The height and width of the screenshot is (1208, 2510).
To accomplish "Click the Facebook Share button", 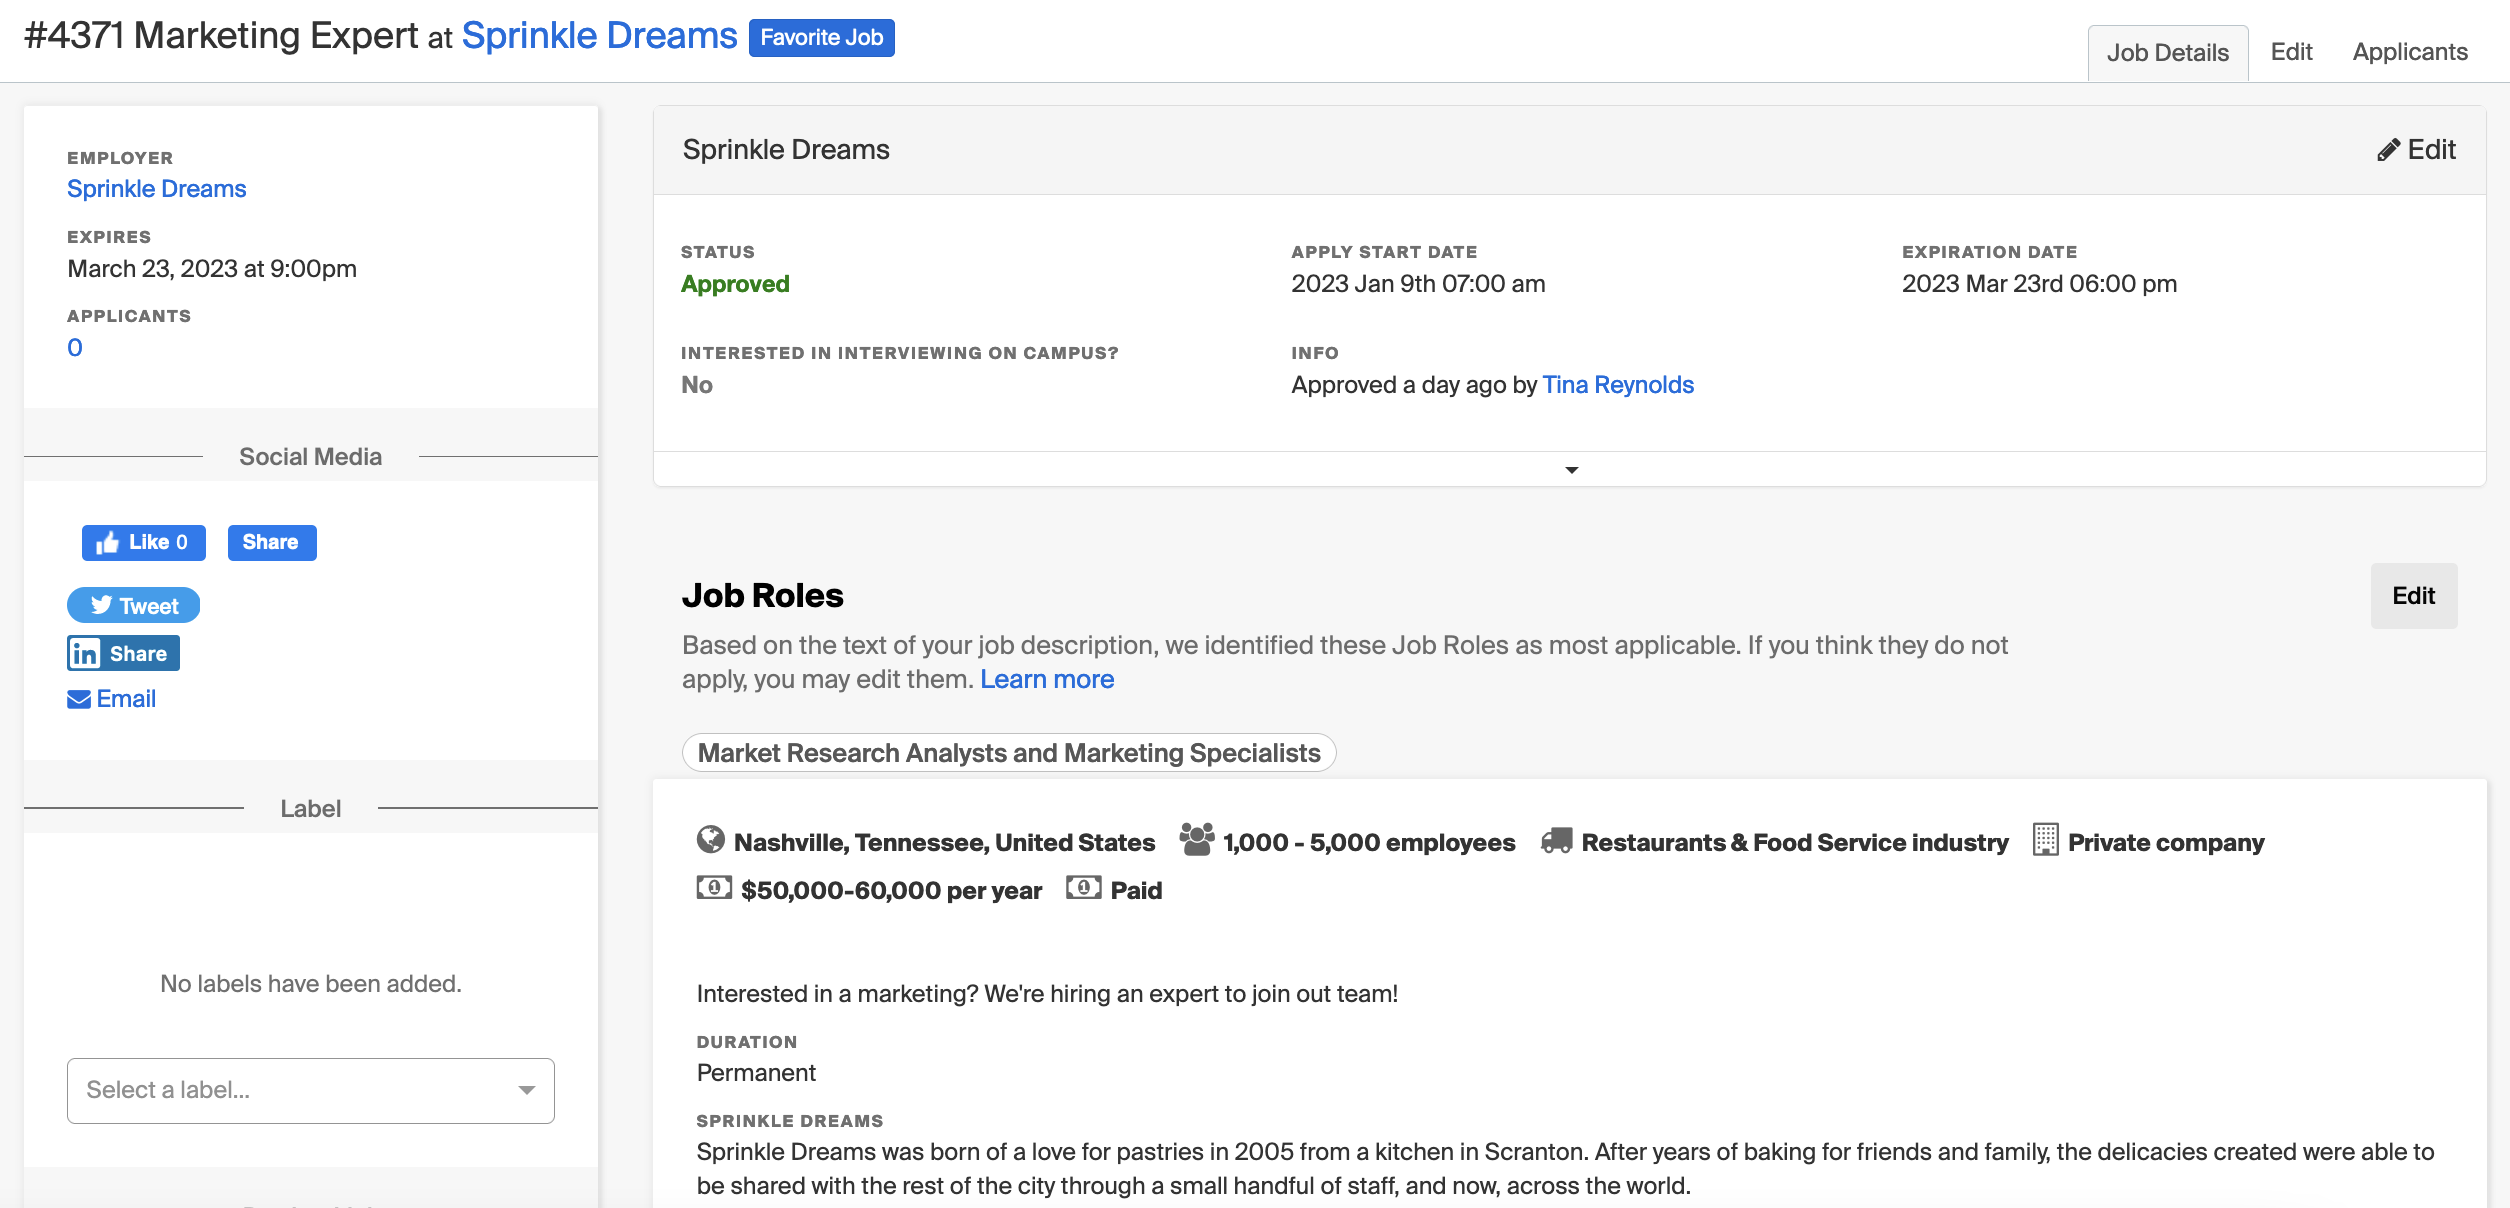I will point(271,542).
